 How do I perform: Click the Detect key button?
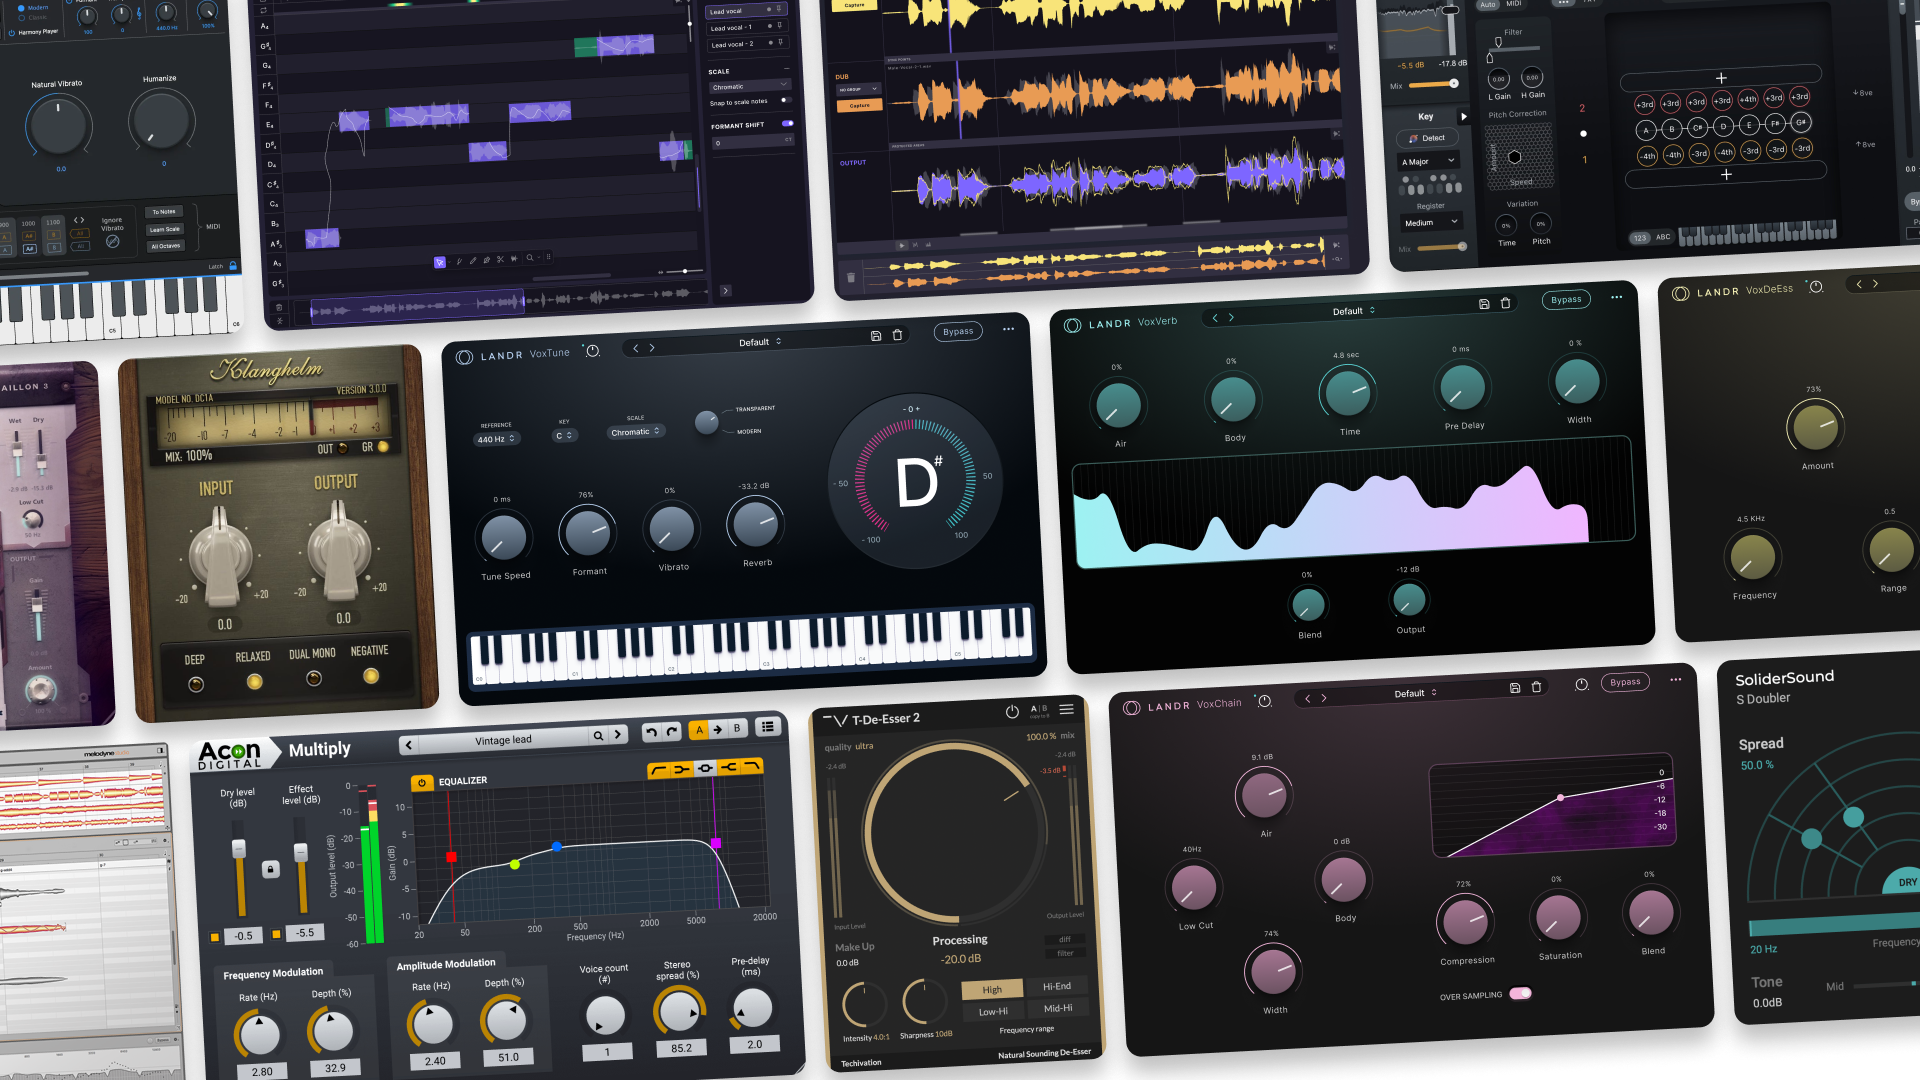tap(1428, 138)
